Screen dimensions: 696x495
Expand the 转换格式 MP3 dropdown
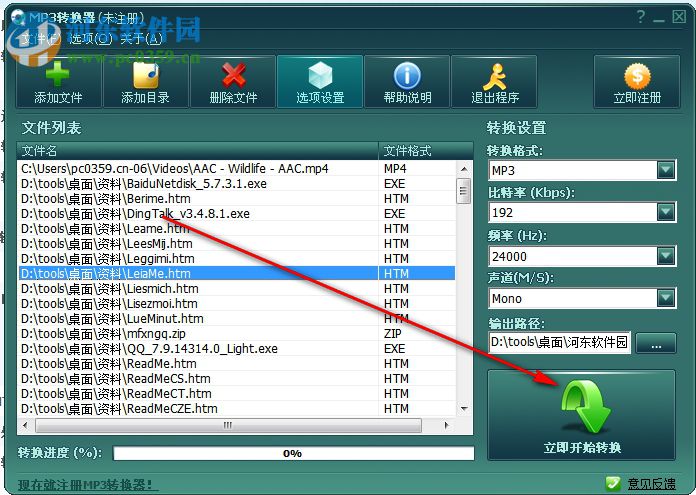666,170
